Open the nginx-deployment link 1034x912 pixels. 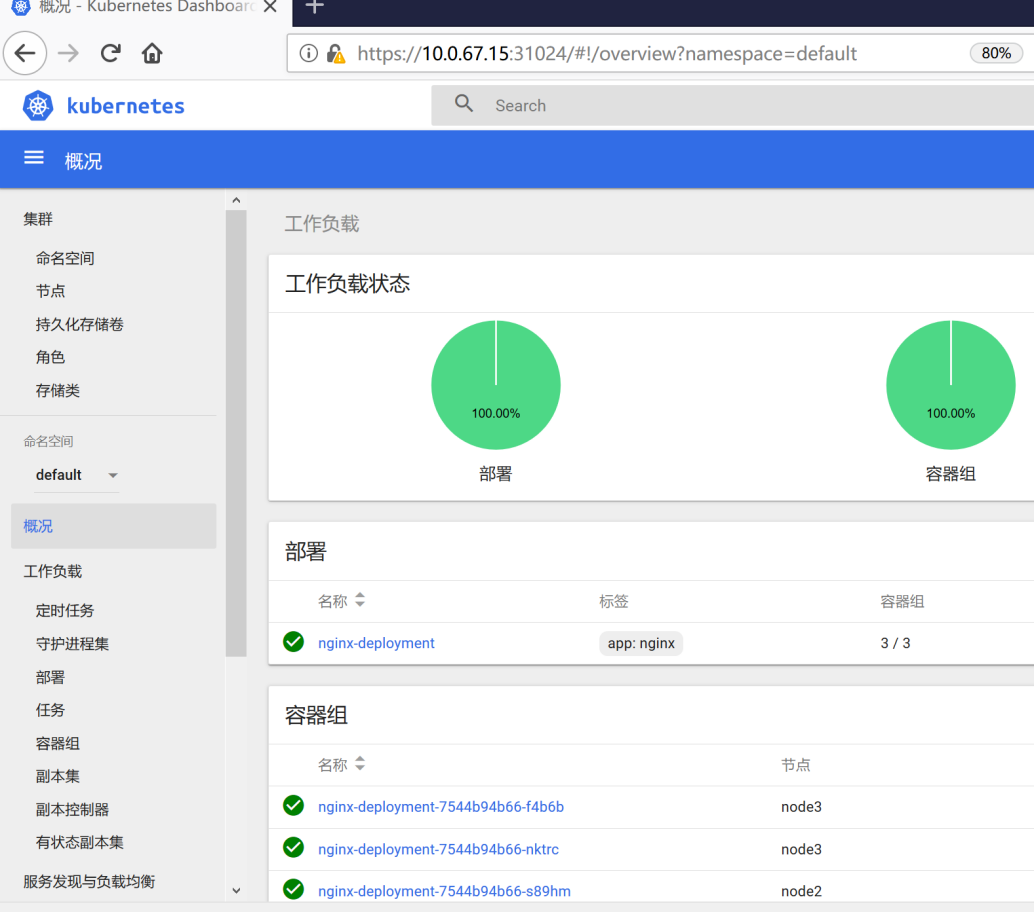point(376,643)
